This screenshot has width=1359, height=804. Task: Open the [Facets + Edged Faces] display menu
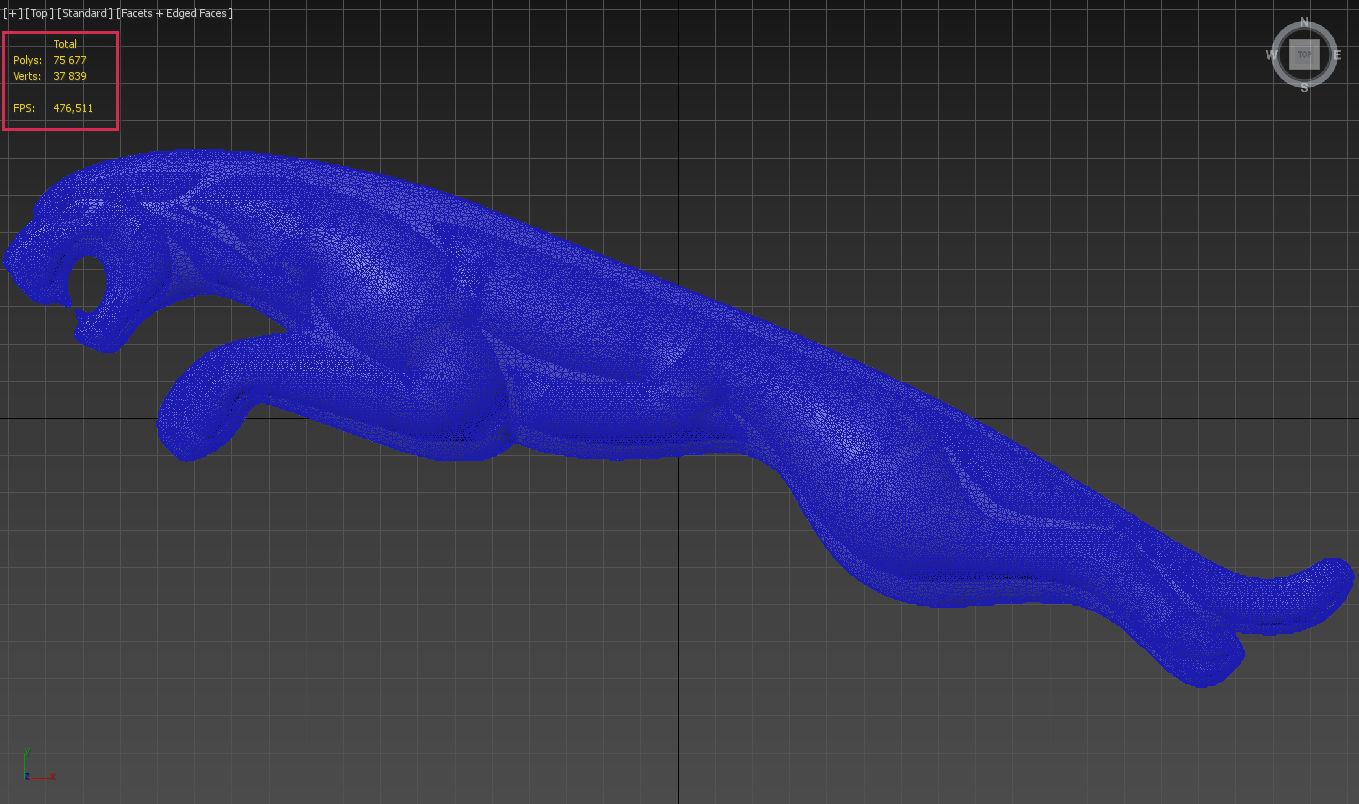tap(175, 13)
